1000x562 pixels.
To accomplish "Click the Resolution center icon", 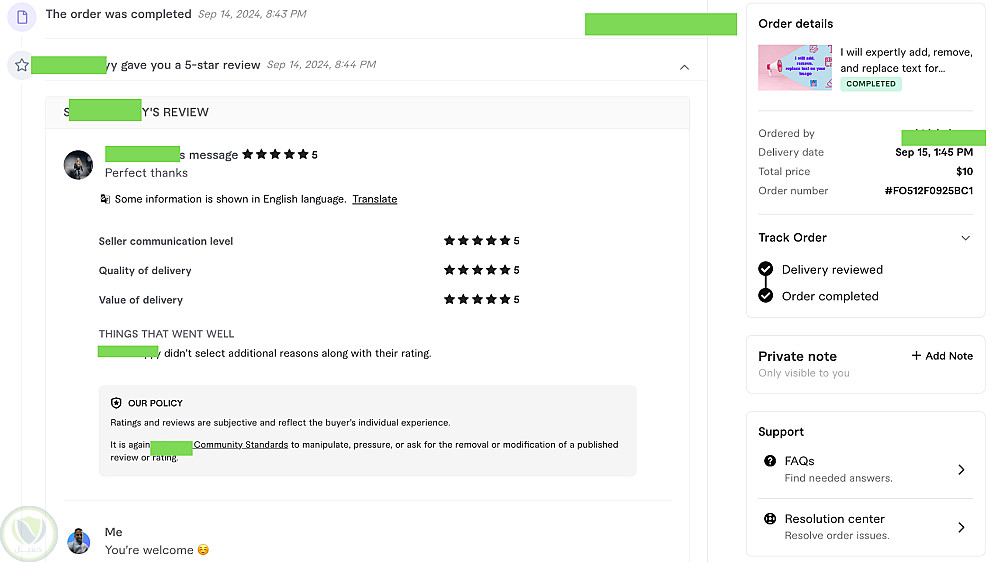I will (770, 519).
